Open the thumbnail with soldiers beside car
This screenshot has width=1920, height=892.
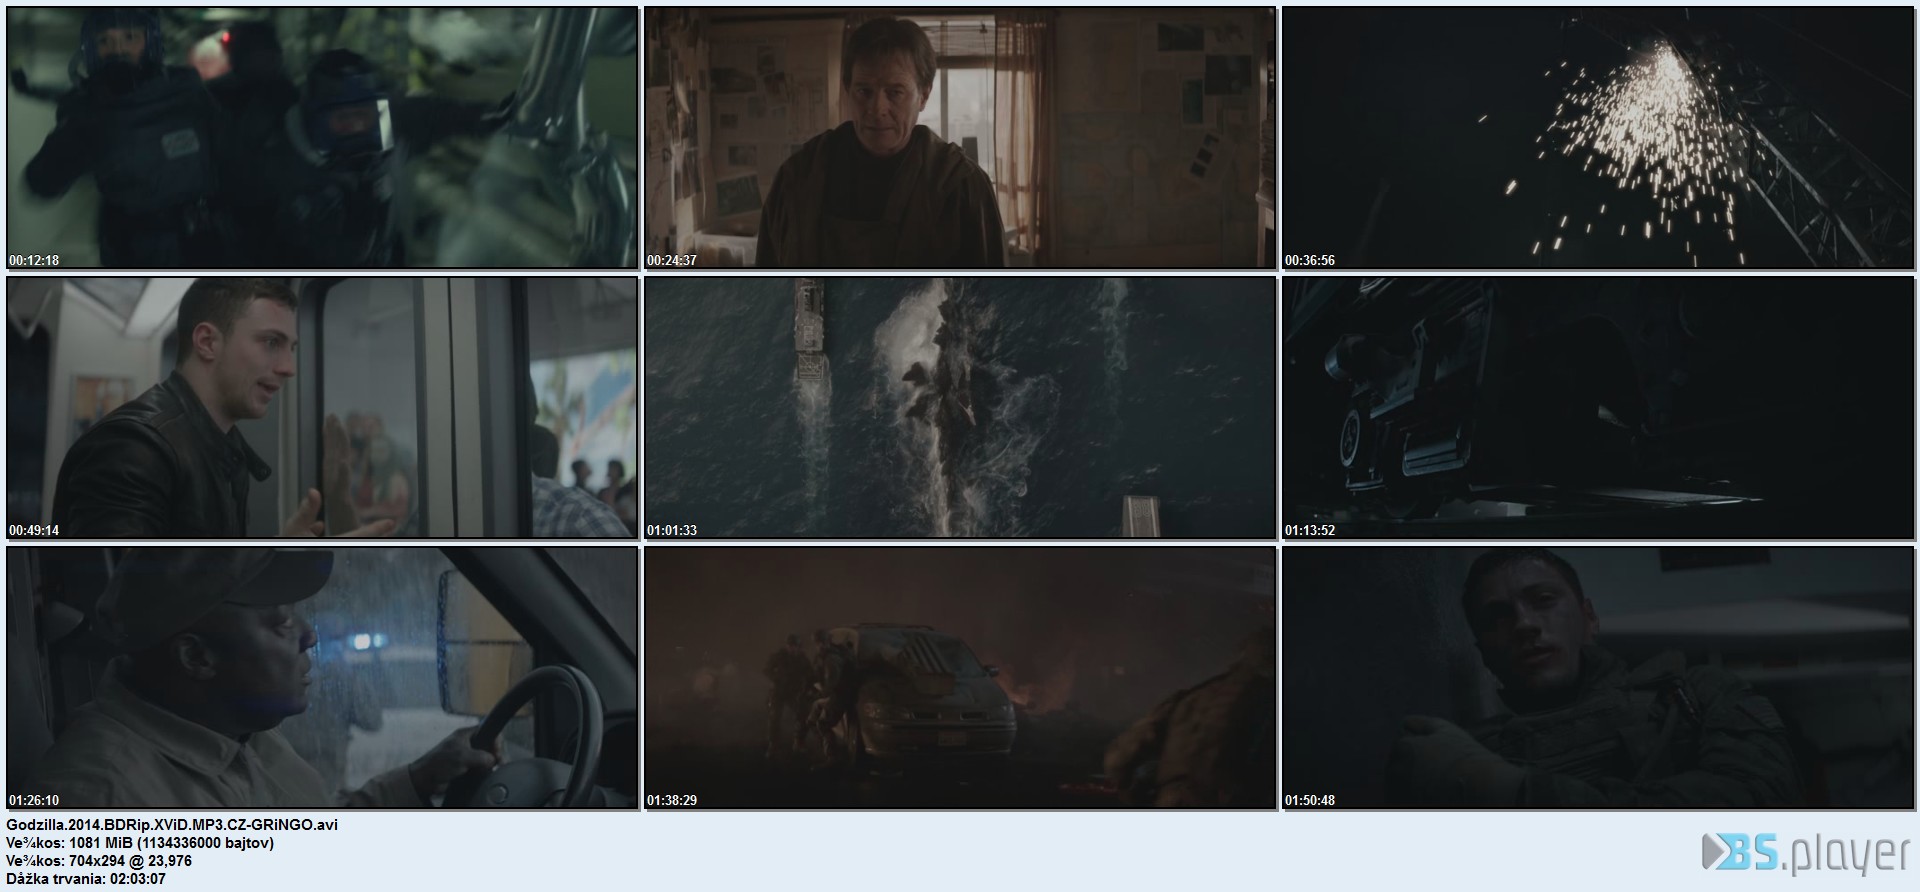pyautogui.click(x=959, y=678)
